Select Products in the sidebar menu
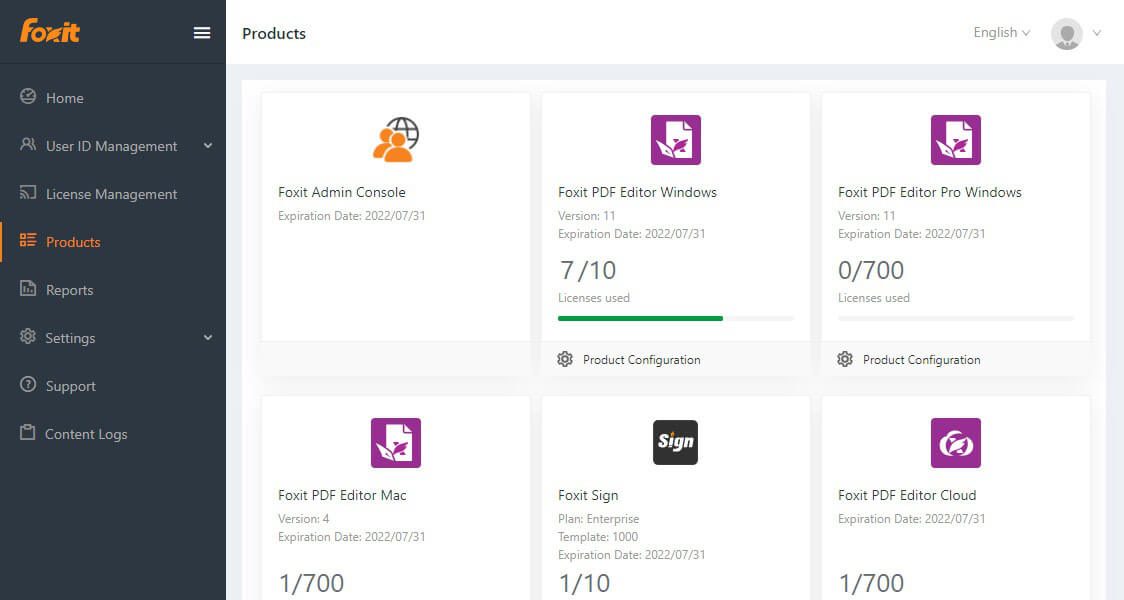 (x=72, y=241)
